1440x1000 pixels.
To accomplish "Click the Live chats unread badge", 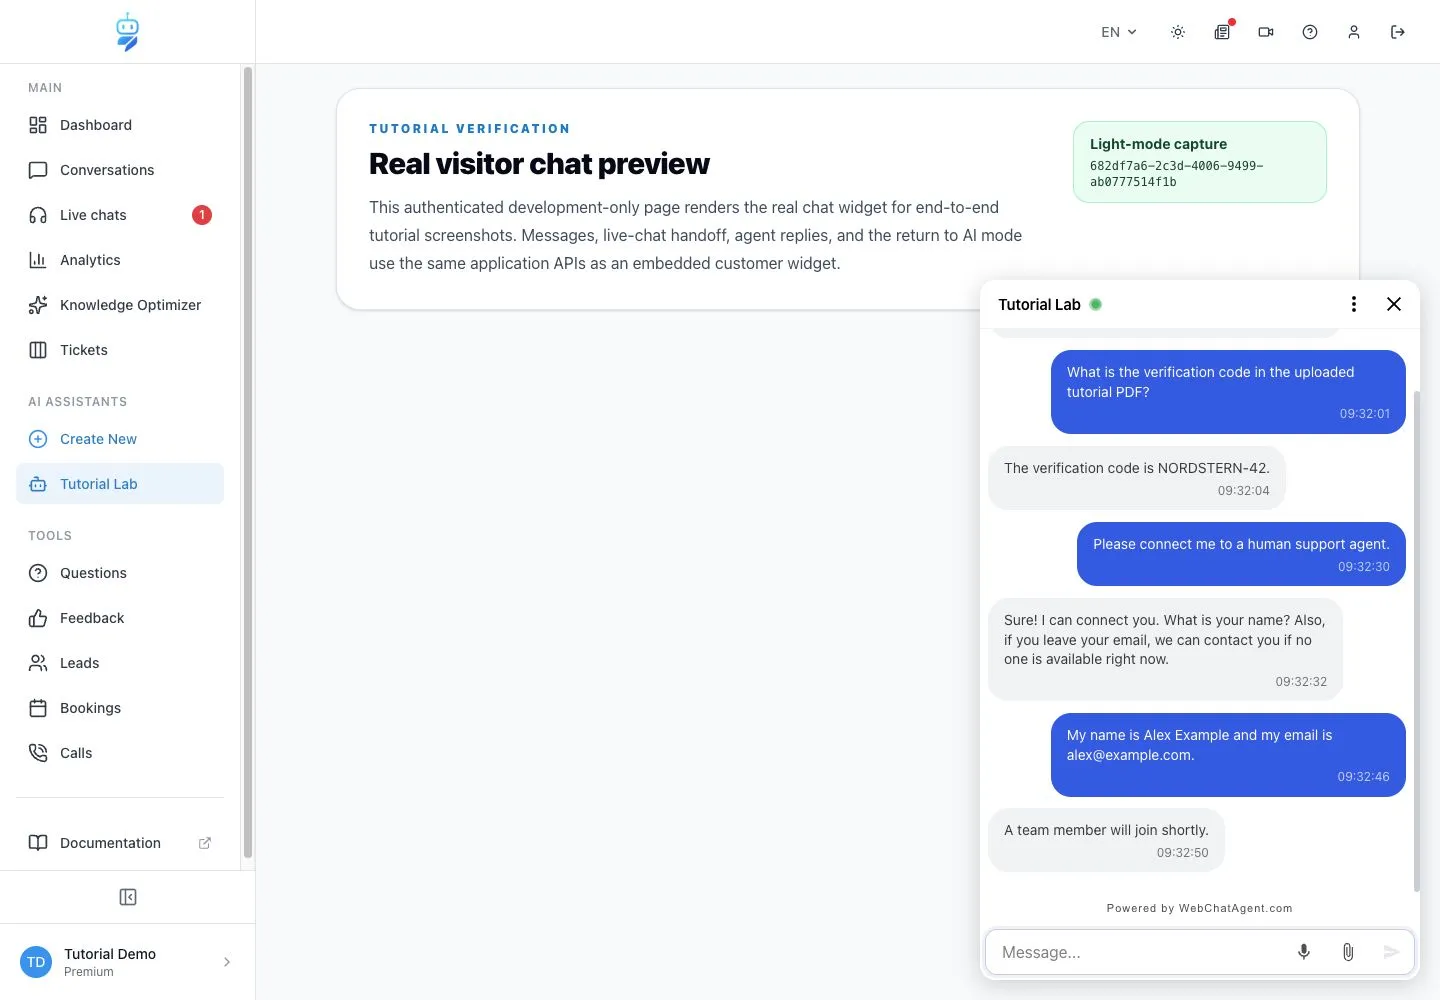I will coord(202,215).
